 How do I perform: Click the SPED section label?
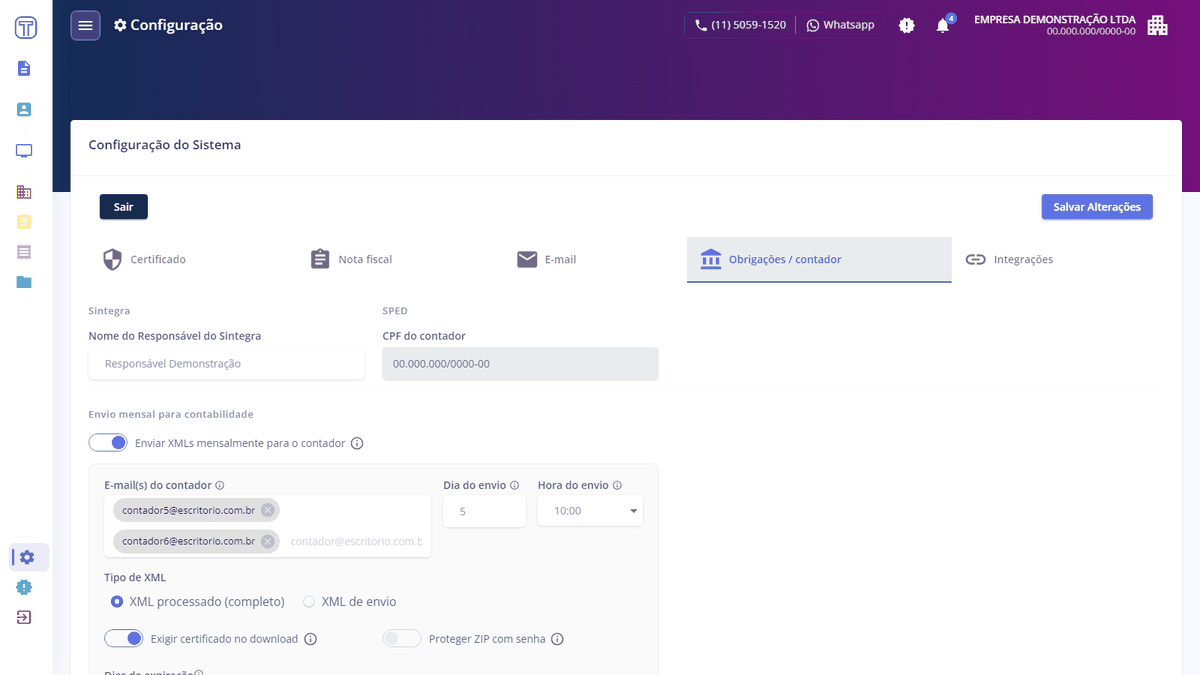pos(395,311)
